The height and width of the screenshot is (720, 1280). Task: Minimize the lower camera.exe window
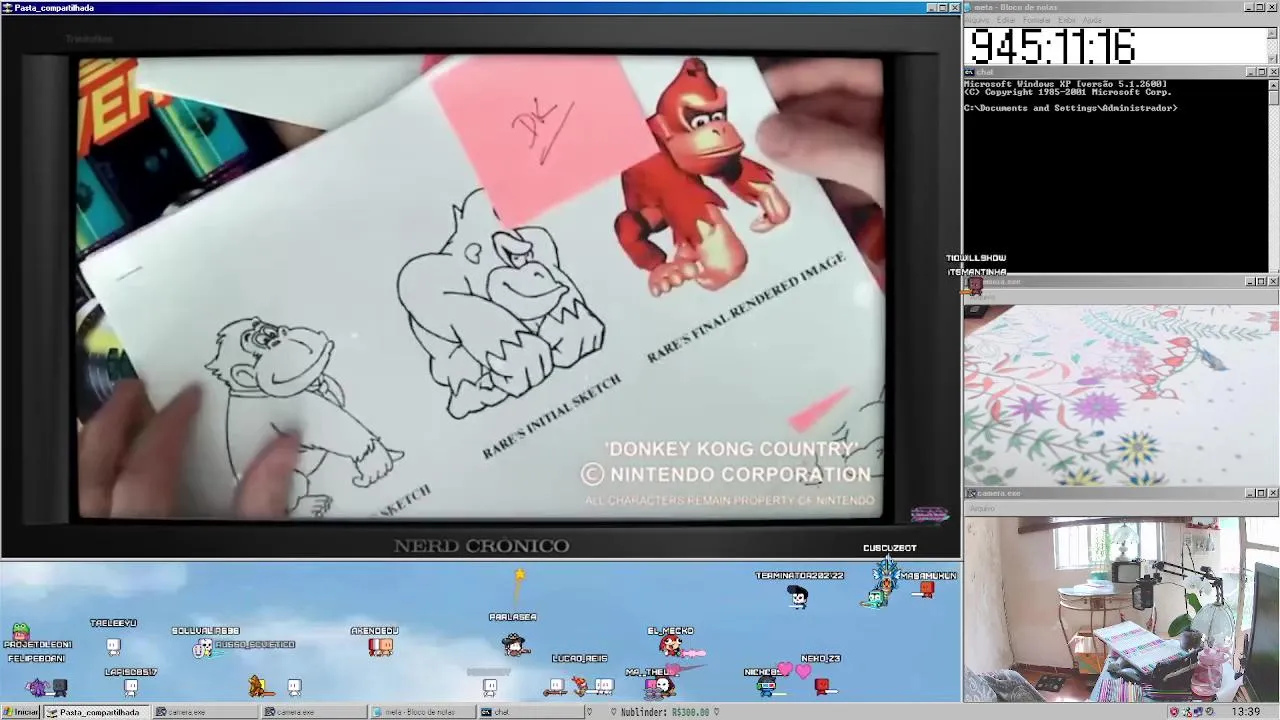(1249, 493)
